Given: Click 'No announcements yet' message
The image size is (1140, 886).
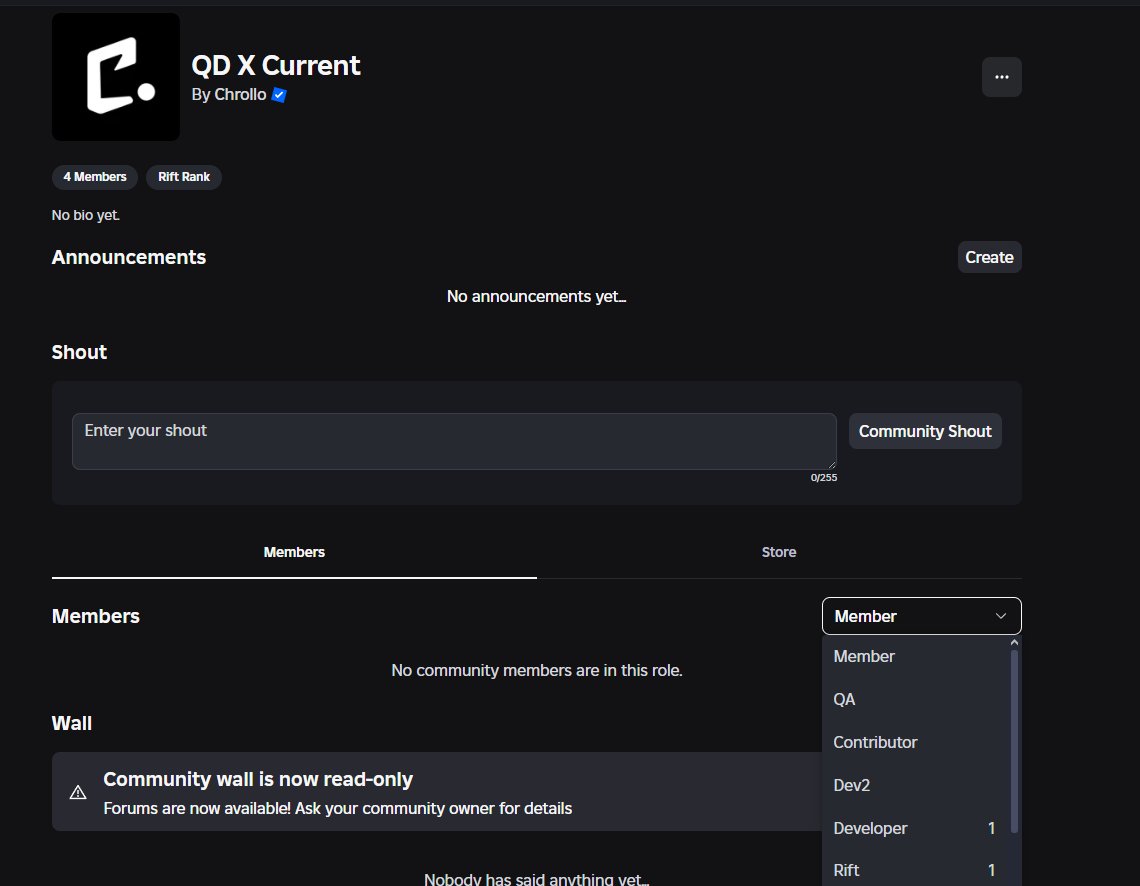Looking at the screenshot, I should pyautogui.click(x=537, y=297).
